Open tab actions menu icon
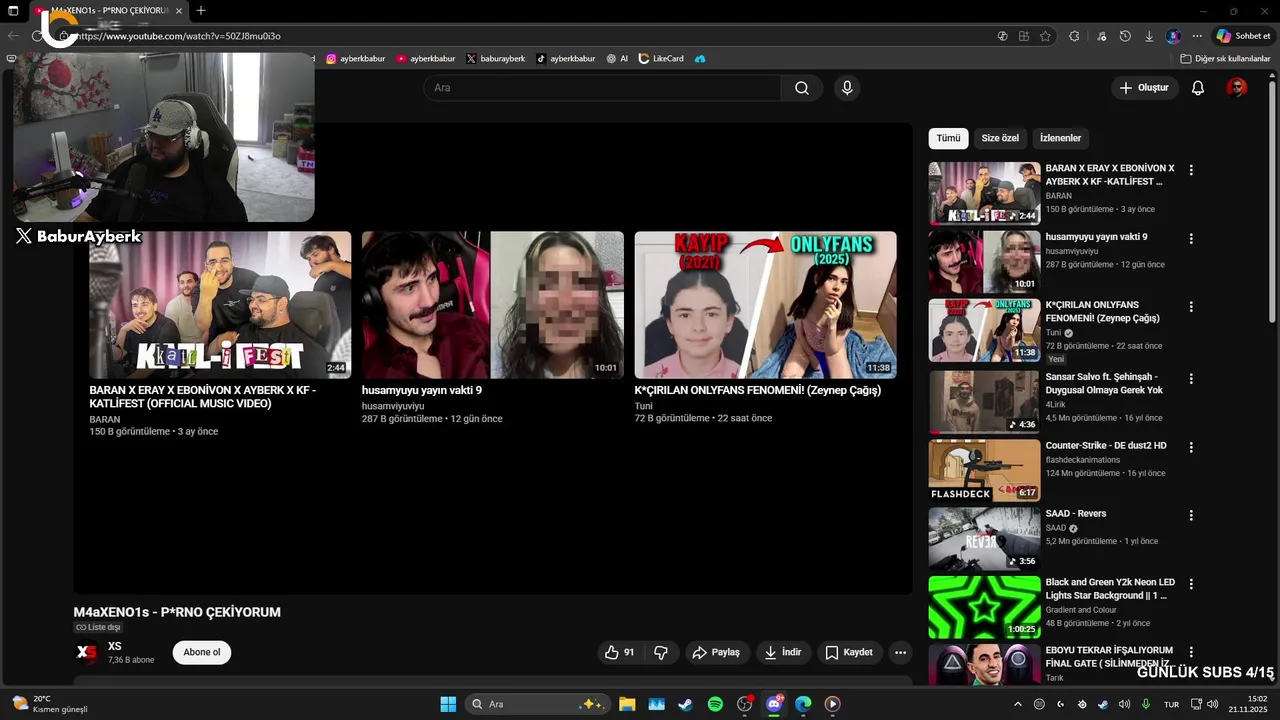The width and height of the screenshot is (1280, 720). click(x=13, y=11)
